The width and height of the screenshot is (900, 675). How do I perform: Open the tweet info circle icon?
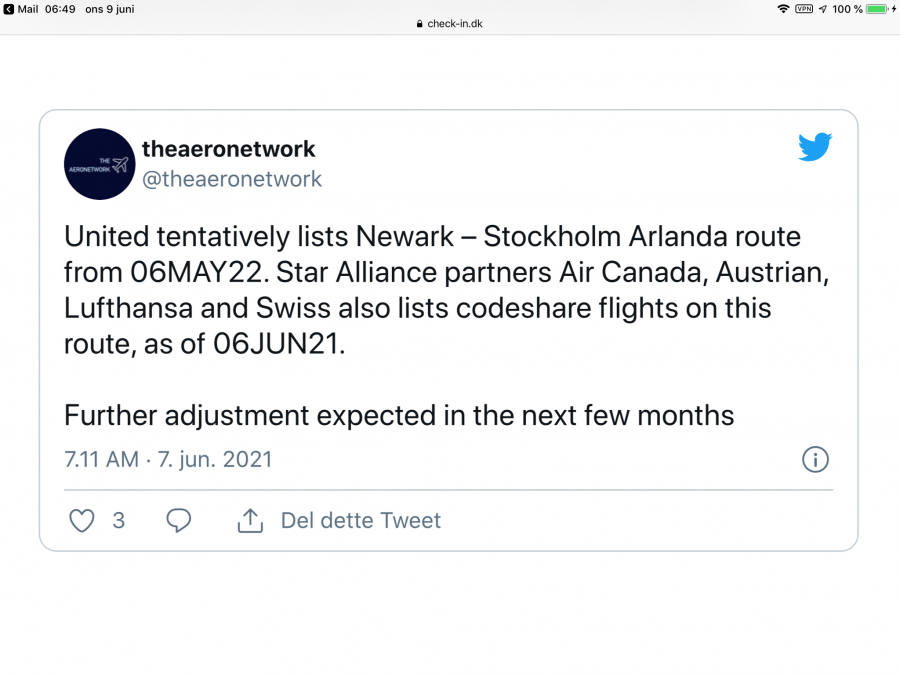(x=815, y=460)
